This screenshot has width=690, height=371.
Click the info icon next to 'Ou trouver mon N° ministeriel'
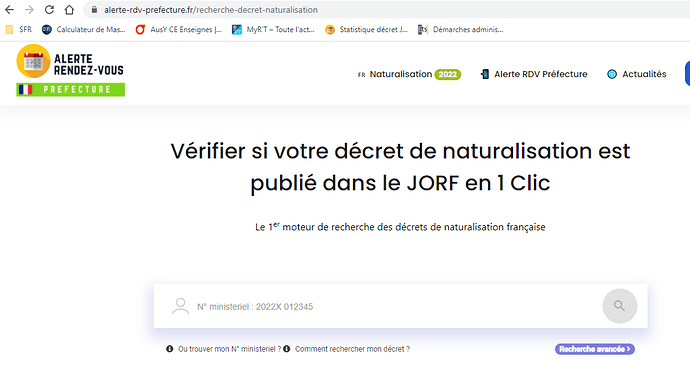169,349
